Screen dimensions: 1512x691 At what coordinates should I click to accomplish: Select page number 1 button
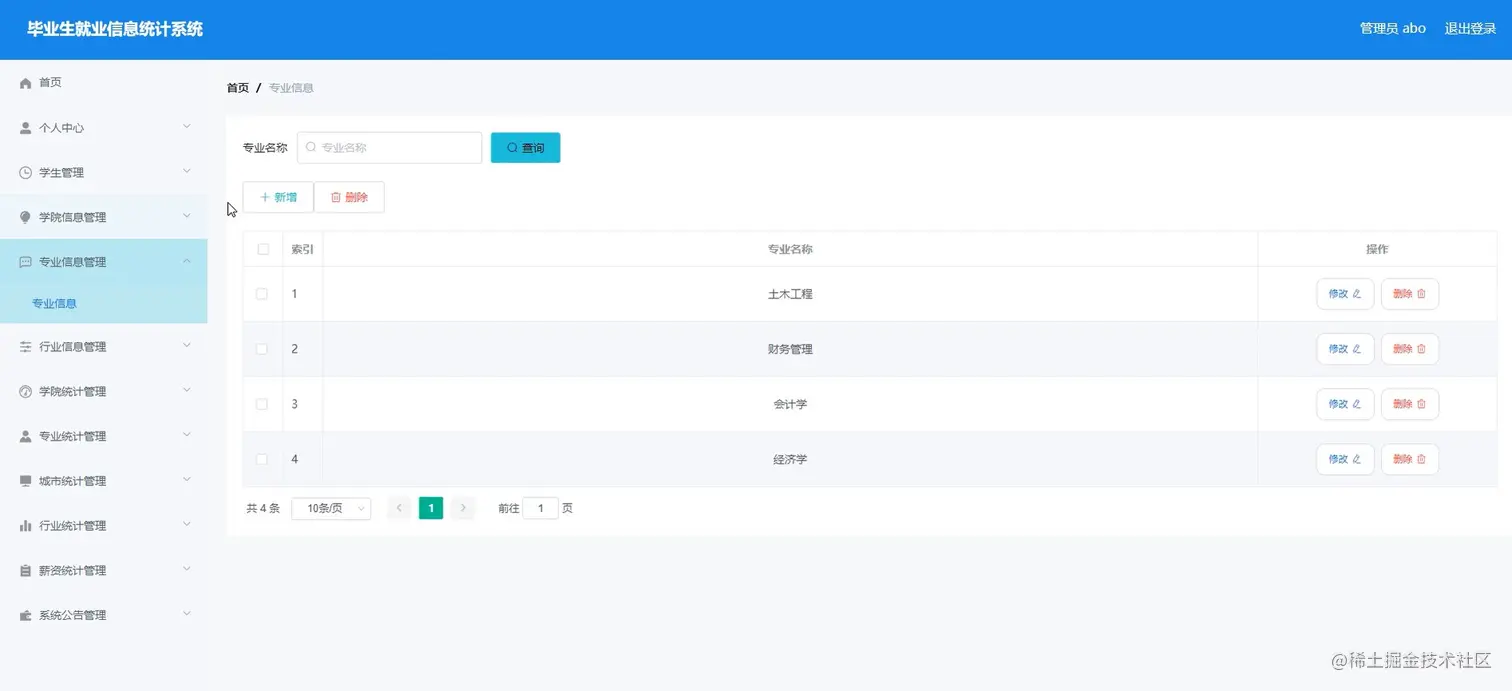pos(431,508)
